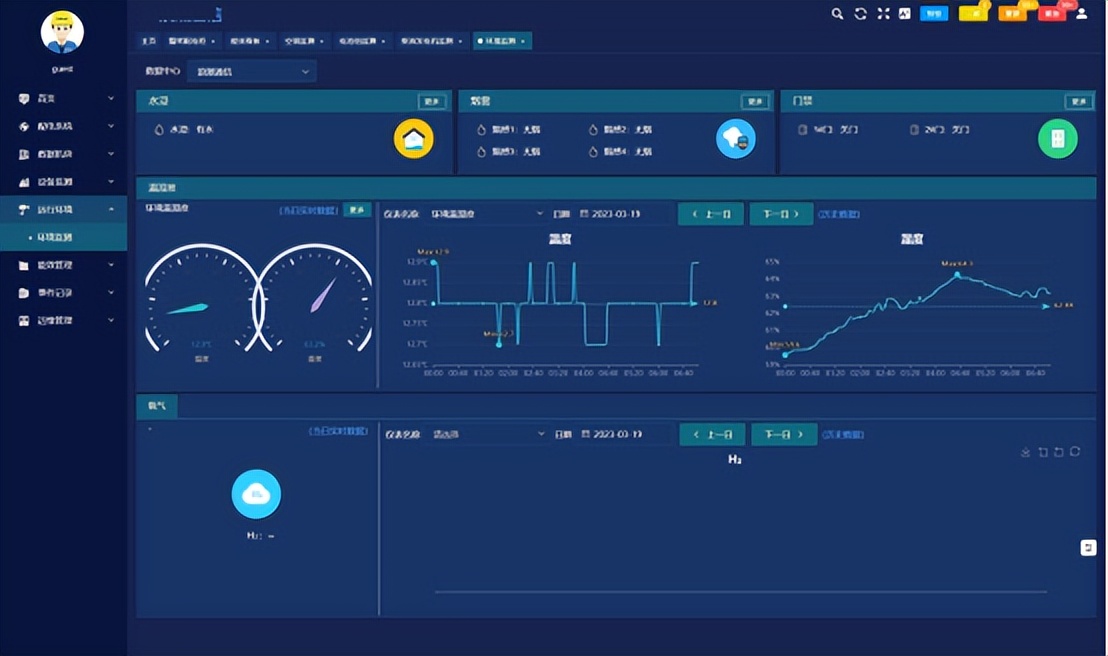Open the data center dropdown below the tabs

[x=252, y=71]
